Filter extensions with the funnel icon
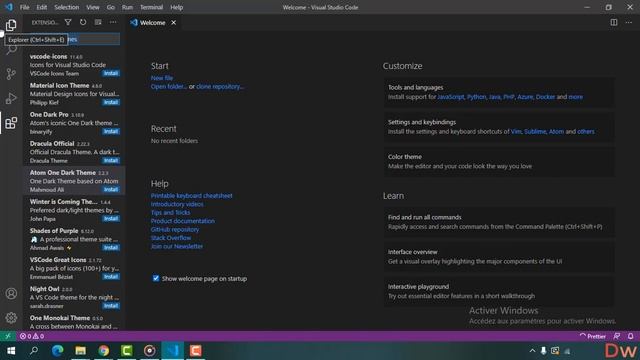Screen dimensions: 640x360 (68, 22)
